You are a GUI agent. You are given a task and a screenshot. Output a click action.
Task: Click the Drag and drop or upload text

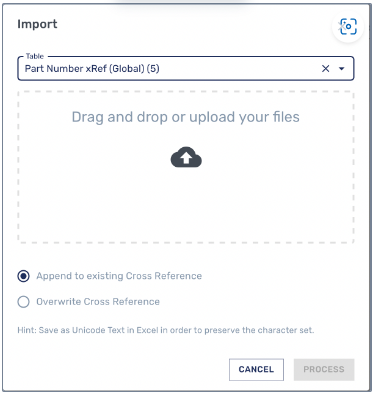click(x=186, y=117)
